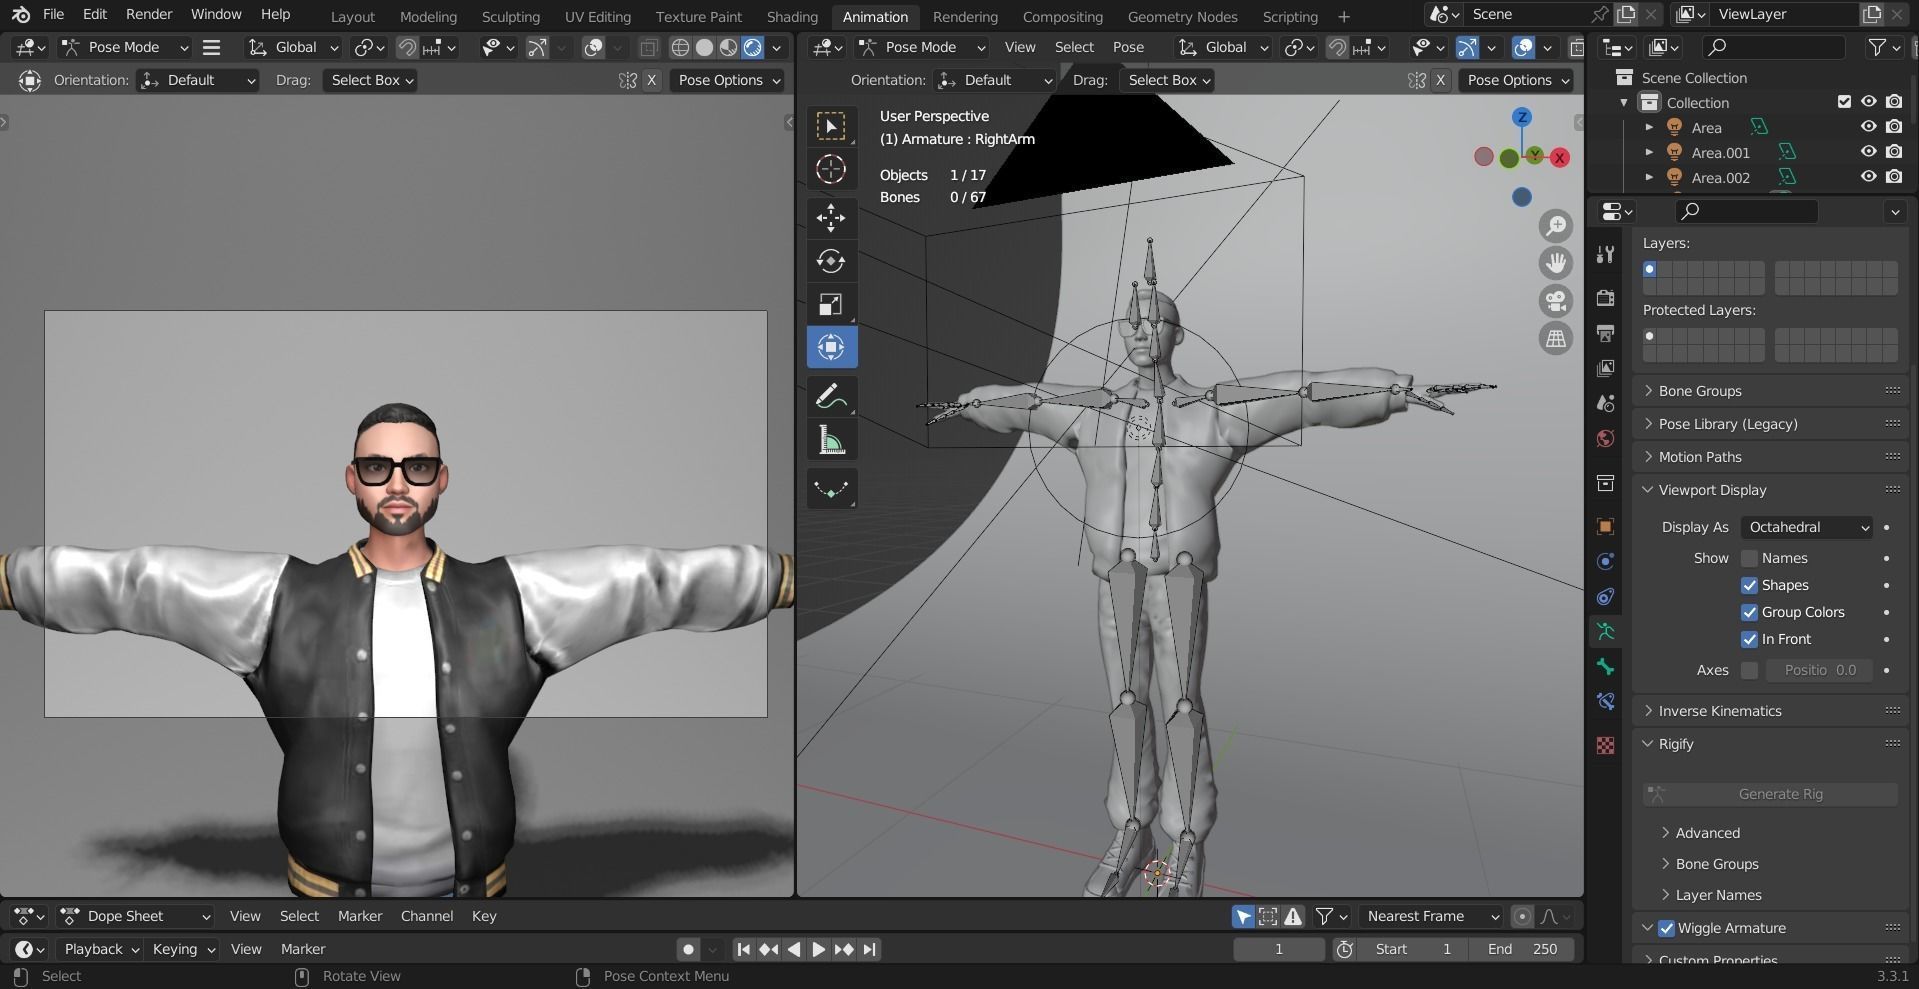Image resolution: width=1919 pixels, height=989 pixels.
Task: Enable the Names checkbox
Action: coord(1749,558)
